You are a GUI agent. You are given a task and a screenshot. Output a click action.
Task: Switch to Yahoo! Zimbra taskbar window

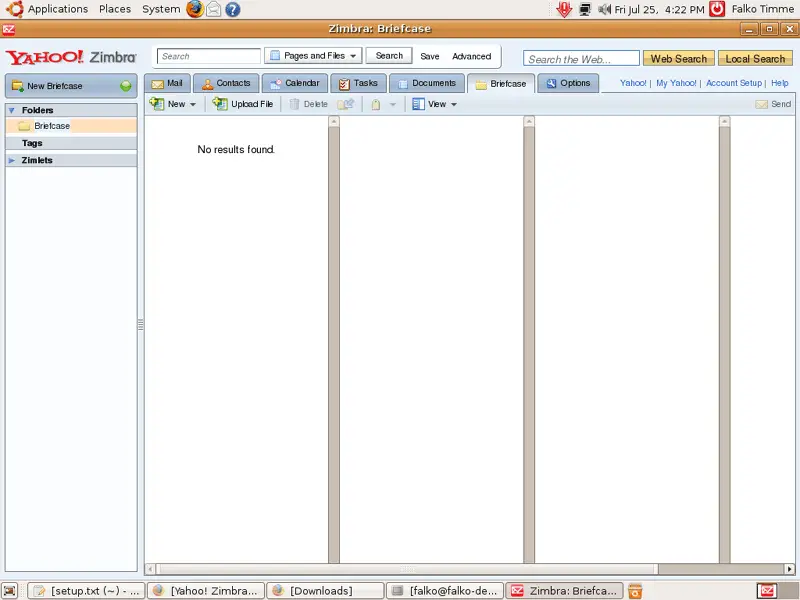click(x=206, y=591)
